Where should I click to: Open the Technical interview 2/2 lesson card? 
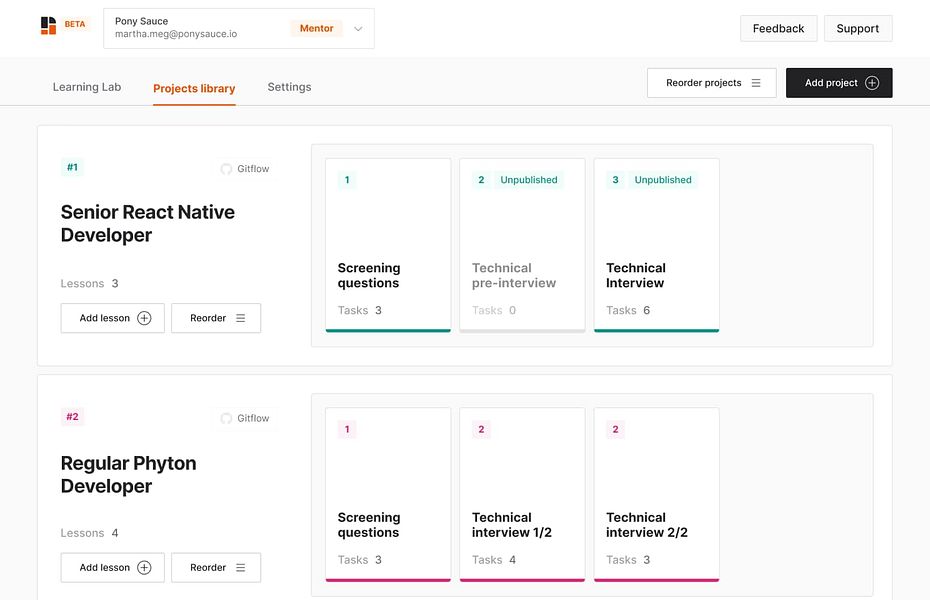(x=657, y=494)
